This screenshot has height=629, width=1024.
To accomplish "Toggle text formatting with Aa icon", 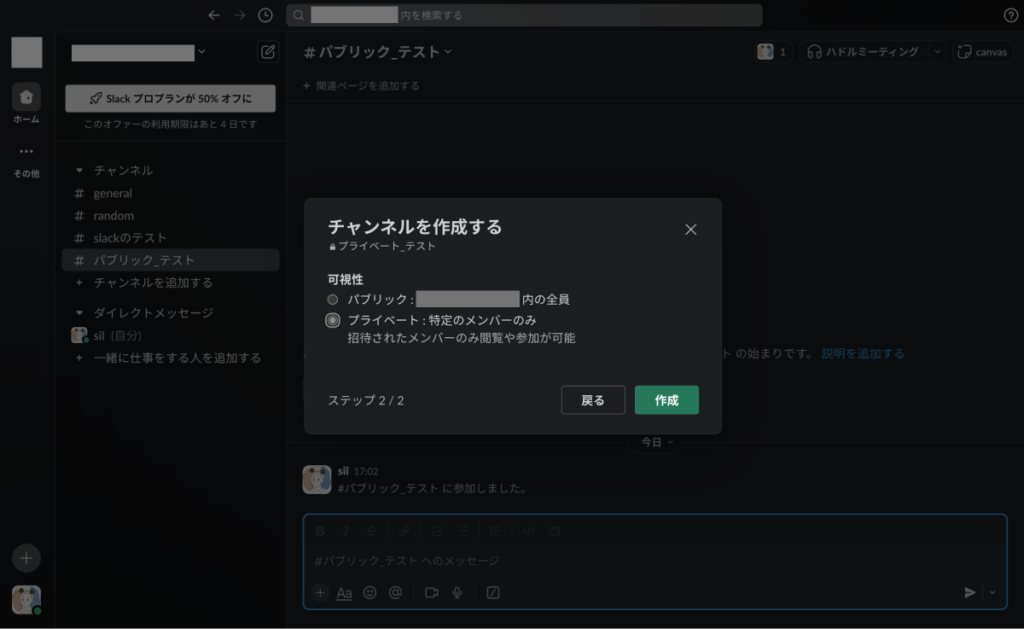I will point(344,592).
